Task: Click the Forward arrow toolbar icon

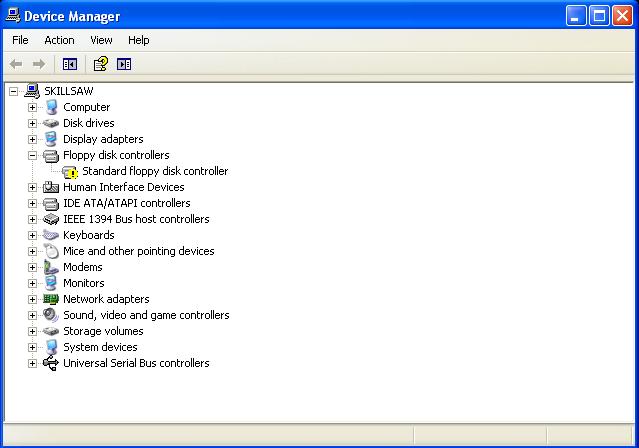Action: [x=39, y=64]
